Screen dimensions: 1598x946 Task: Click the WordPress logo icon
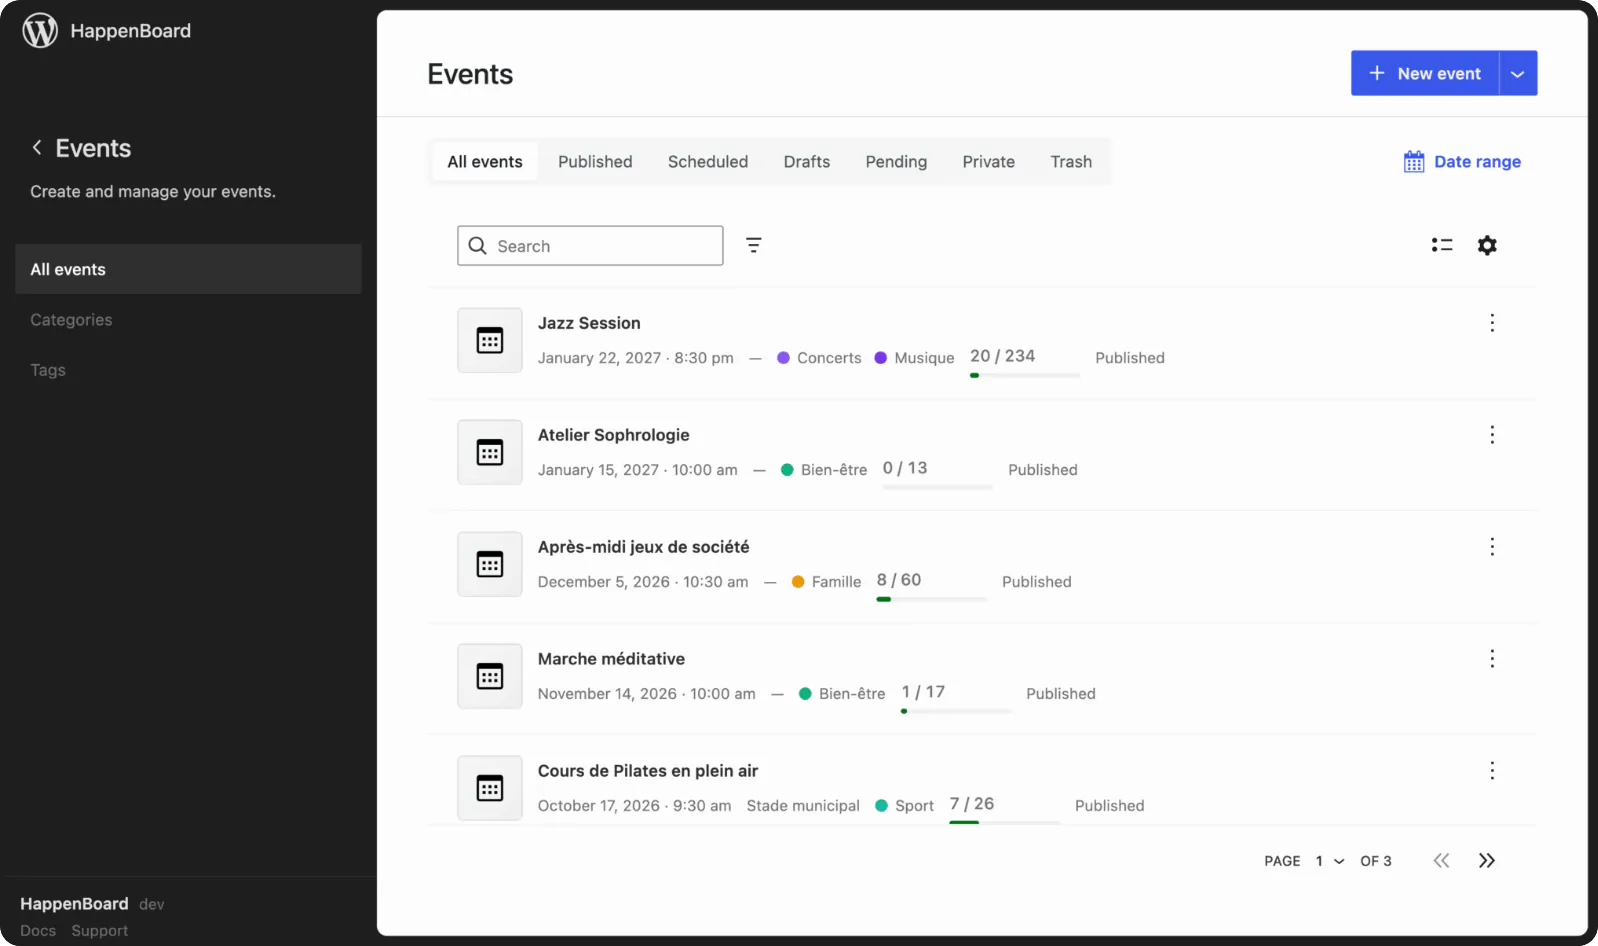[40, 31]
